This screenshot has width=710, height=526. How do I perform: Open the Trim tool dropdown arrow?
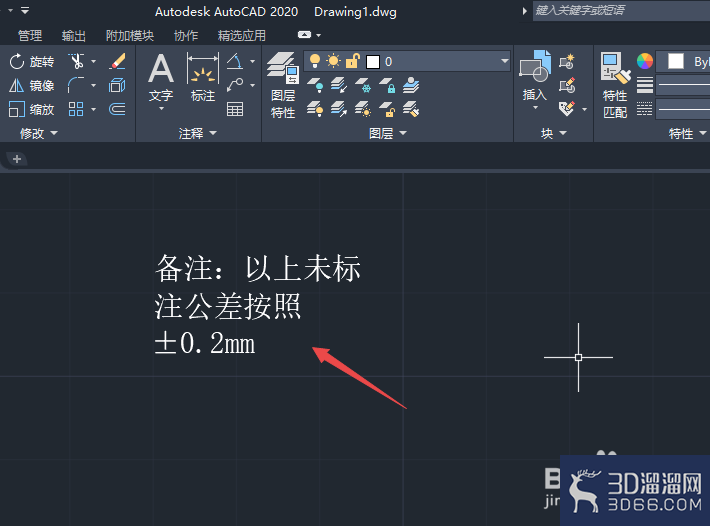pos(93,61)
